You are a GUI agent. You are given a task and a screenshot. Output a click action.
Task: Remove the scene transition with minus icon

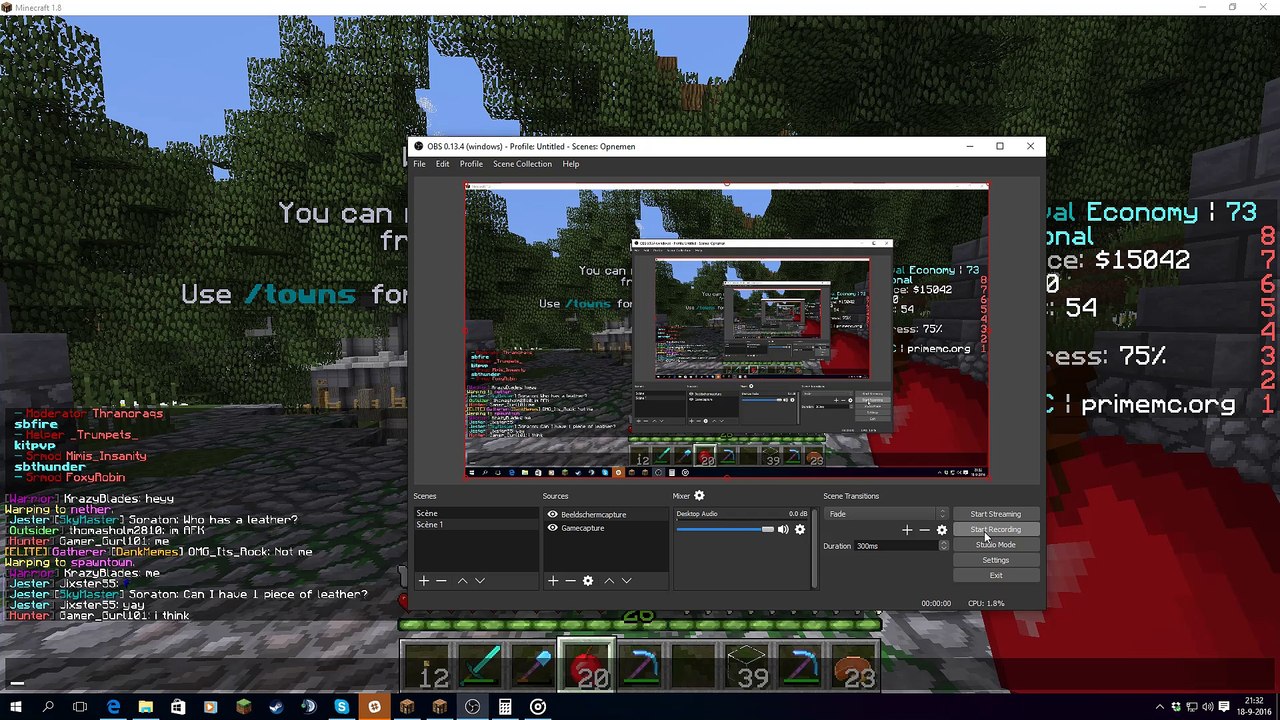924,530
